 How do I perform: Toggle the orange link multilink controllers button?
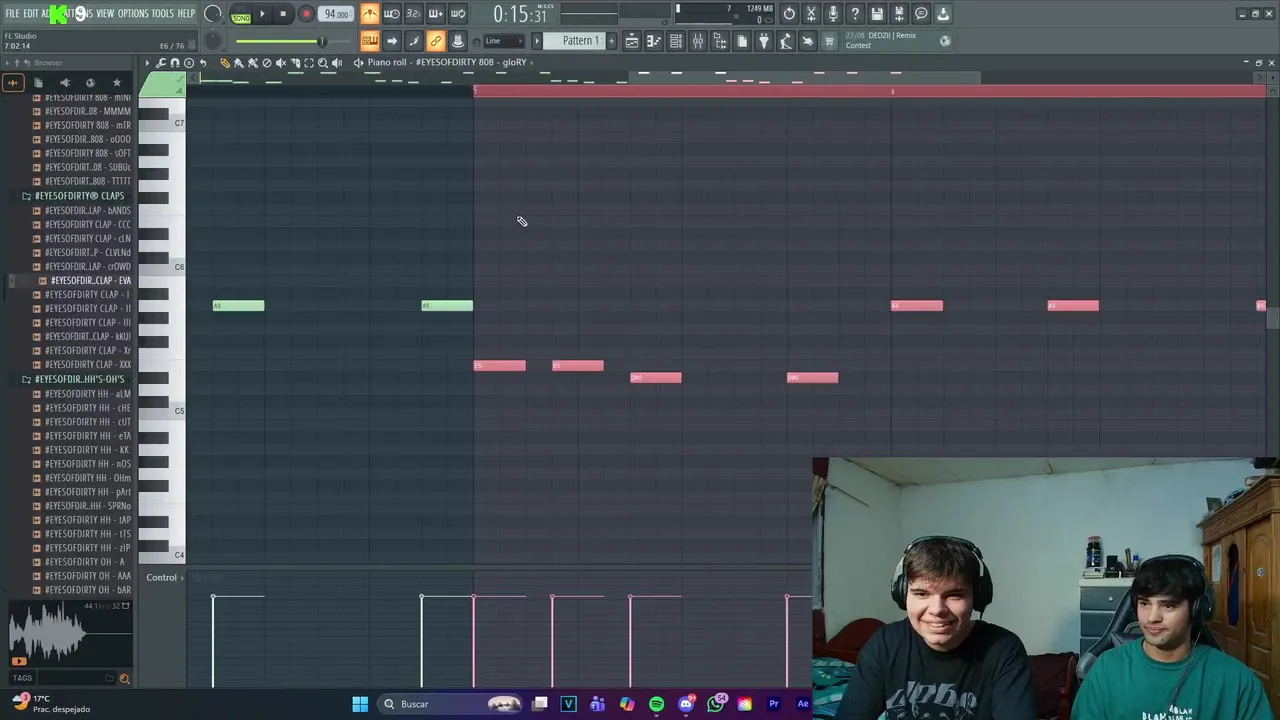tap(436, 41)
